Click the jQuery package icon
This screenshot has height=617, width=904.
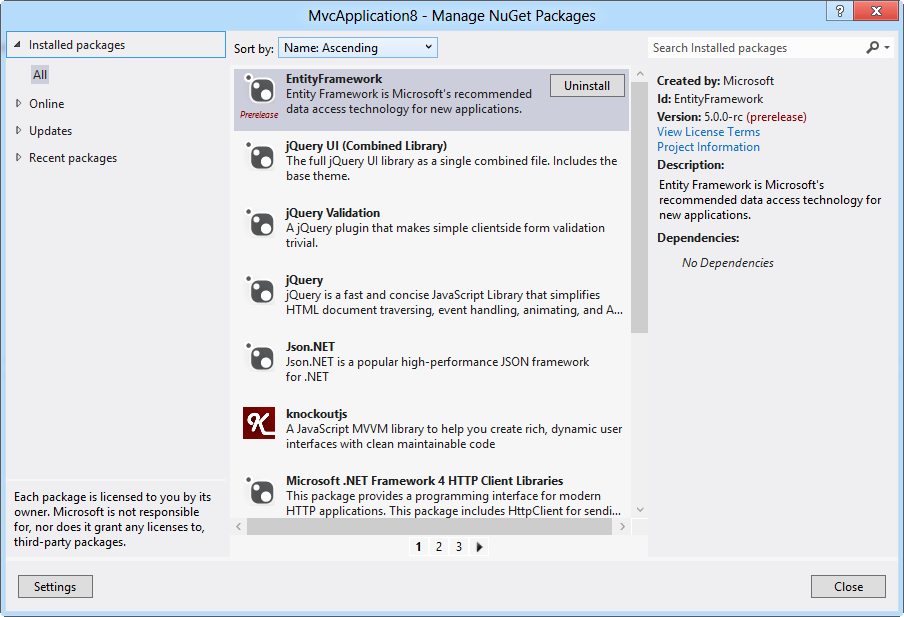259,290
